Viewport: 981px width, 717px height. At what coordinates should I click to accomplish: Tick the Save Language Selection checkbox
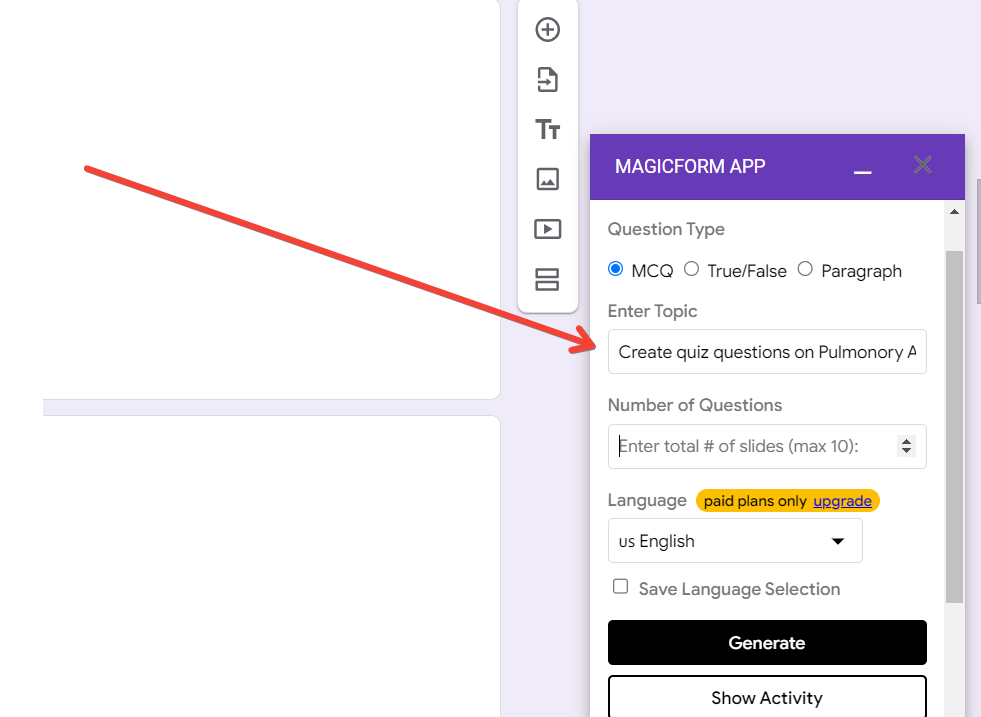621,587
